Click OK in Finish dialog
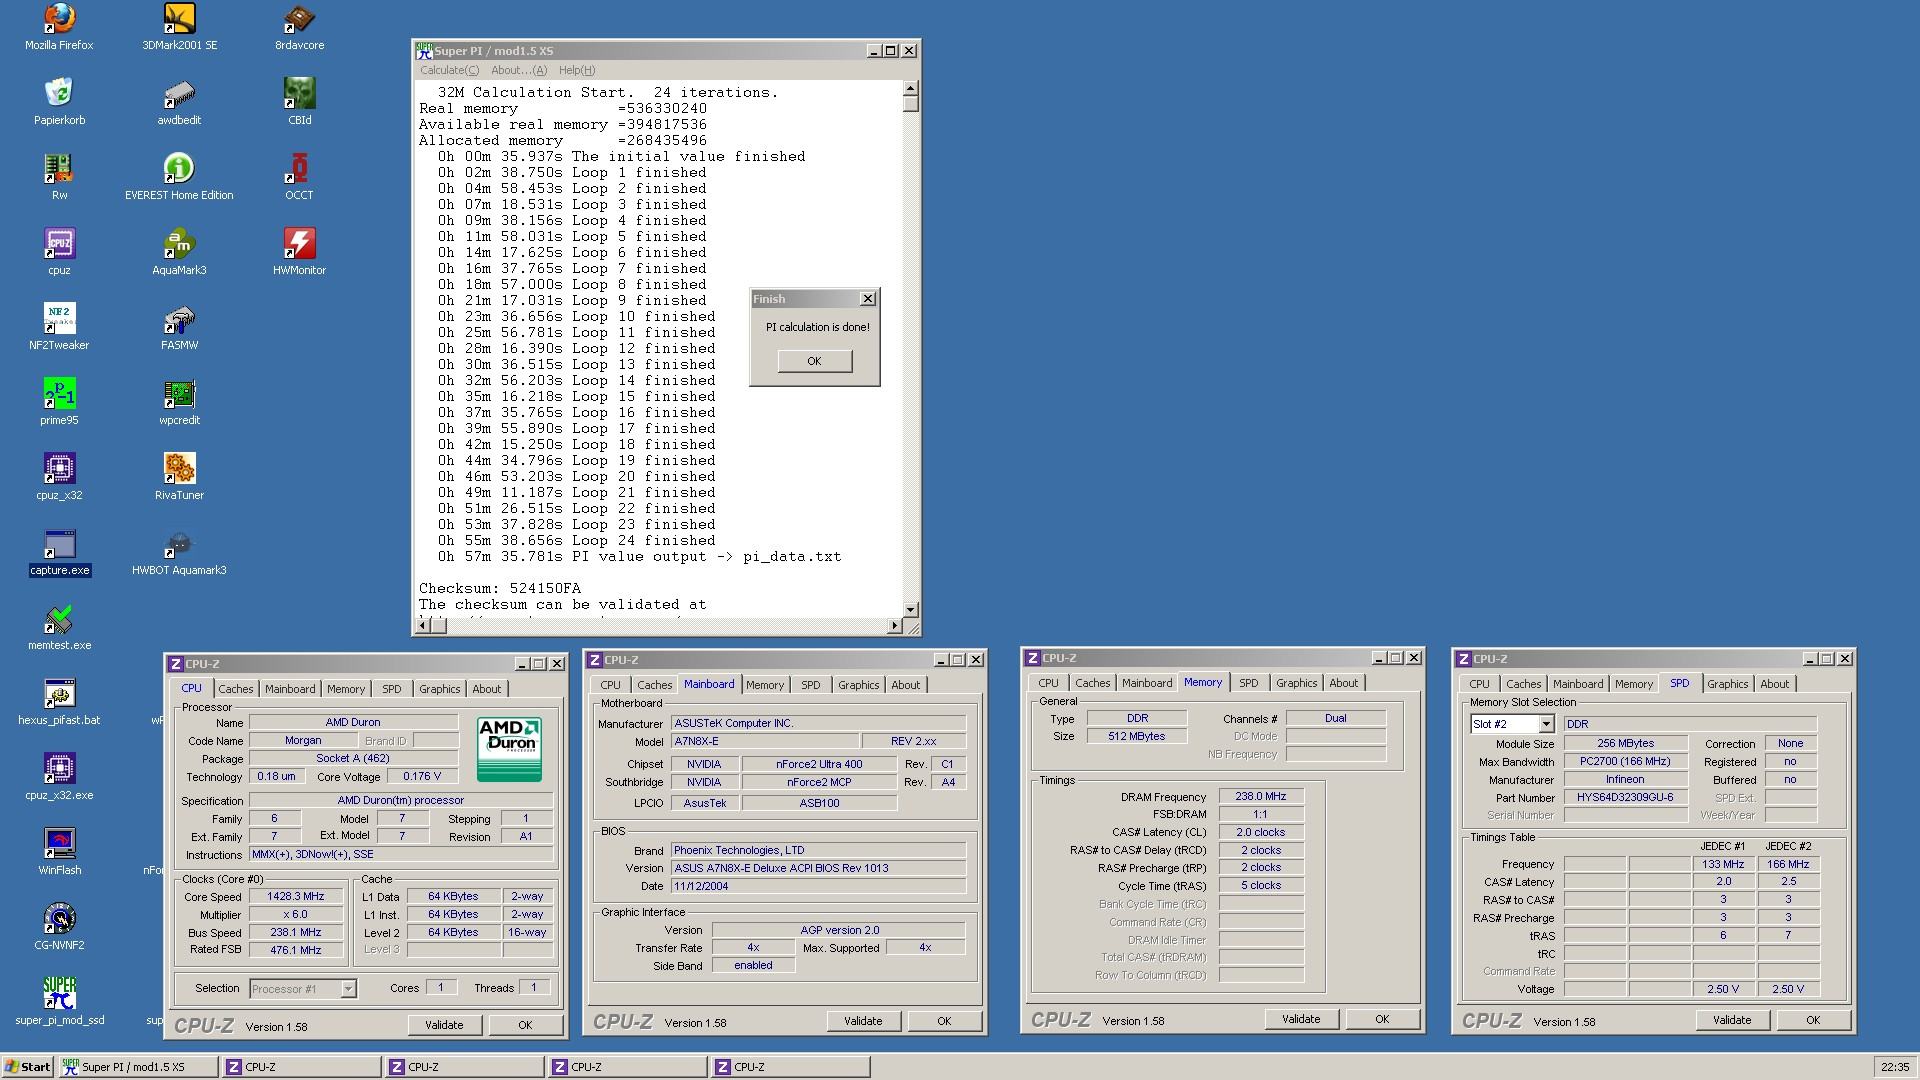Viewport: 1920px width, 1080px height. pos(814,361)
